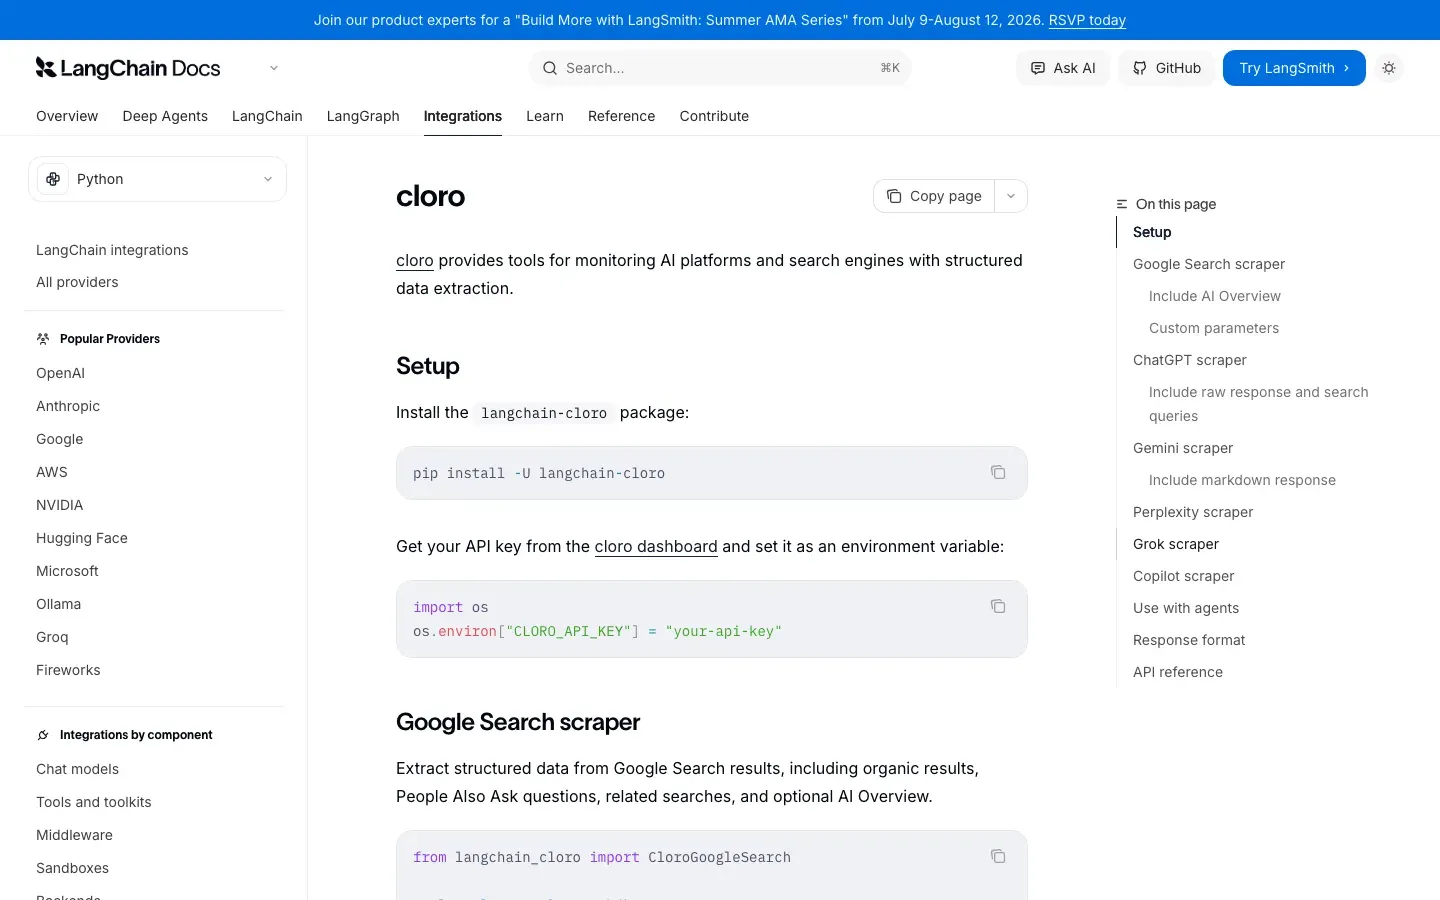
Task: Click the On this page list icon
Action: point(1122,204)
